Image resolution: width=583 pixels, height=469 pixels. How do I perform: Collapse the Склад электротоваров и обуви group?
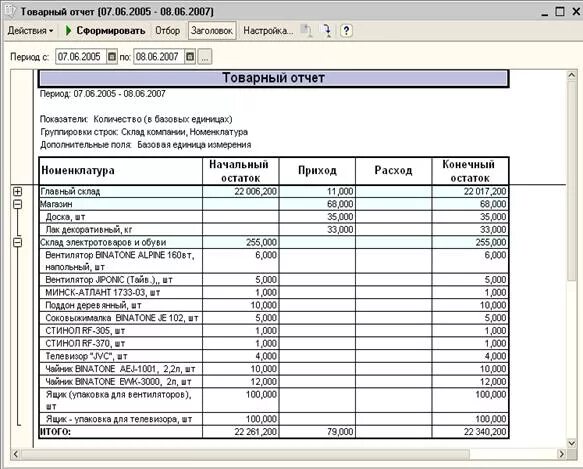point(17,242)
